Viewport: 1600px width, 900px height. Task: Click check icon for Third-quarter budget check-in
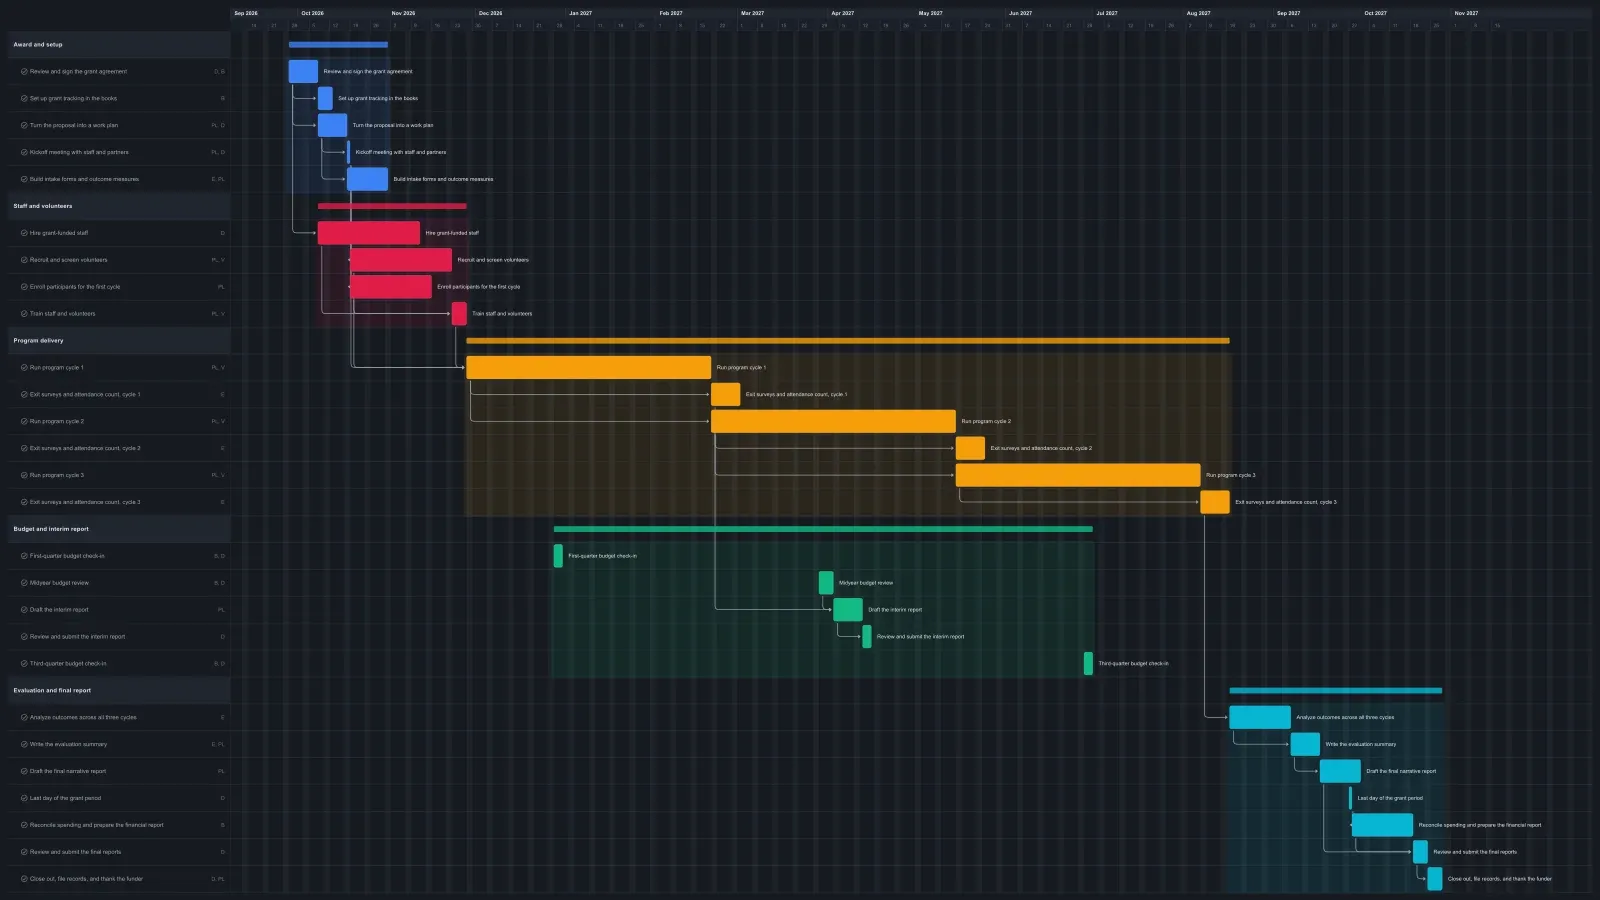pyautogui.click(x=24, y=664)
